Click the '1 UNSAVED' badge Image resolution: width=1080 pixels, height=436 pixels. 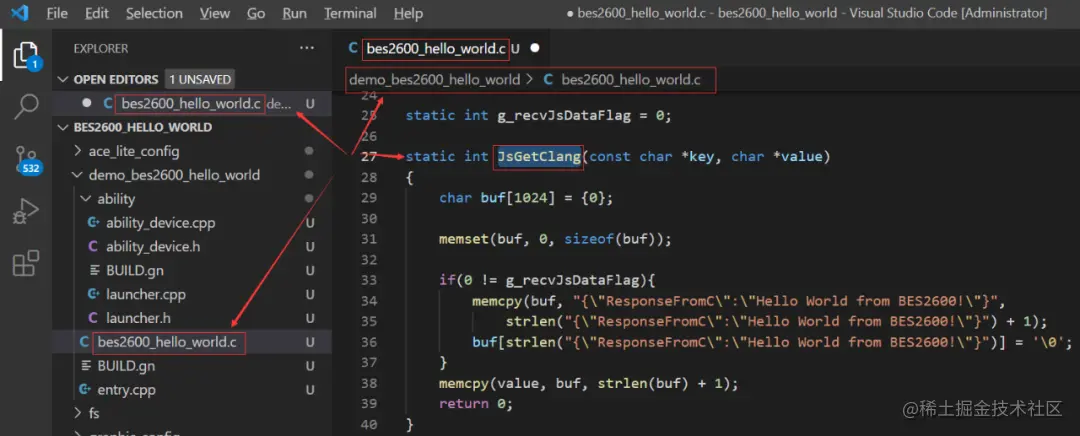[200, 80]
